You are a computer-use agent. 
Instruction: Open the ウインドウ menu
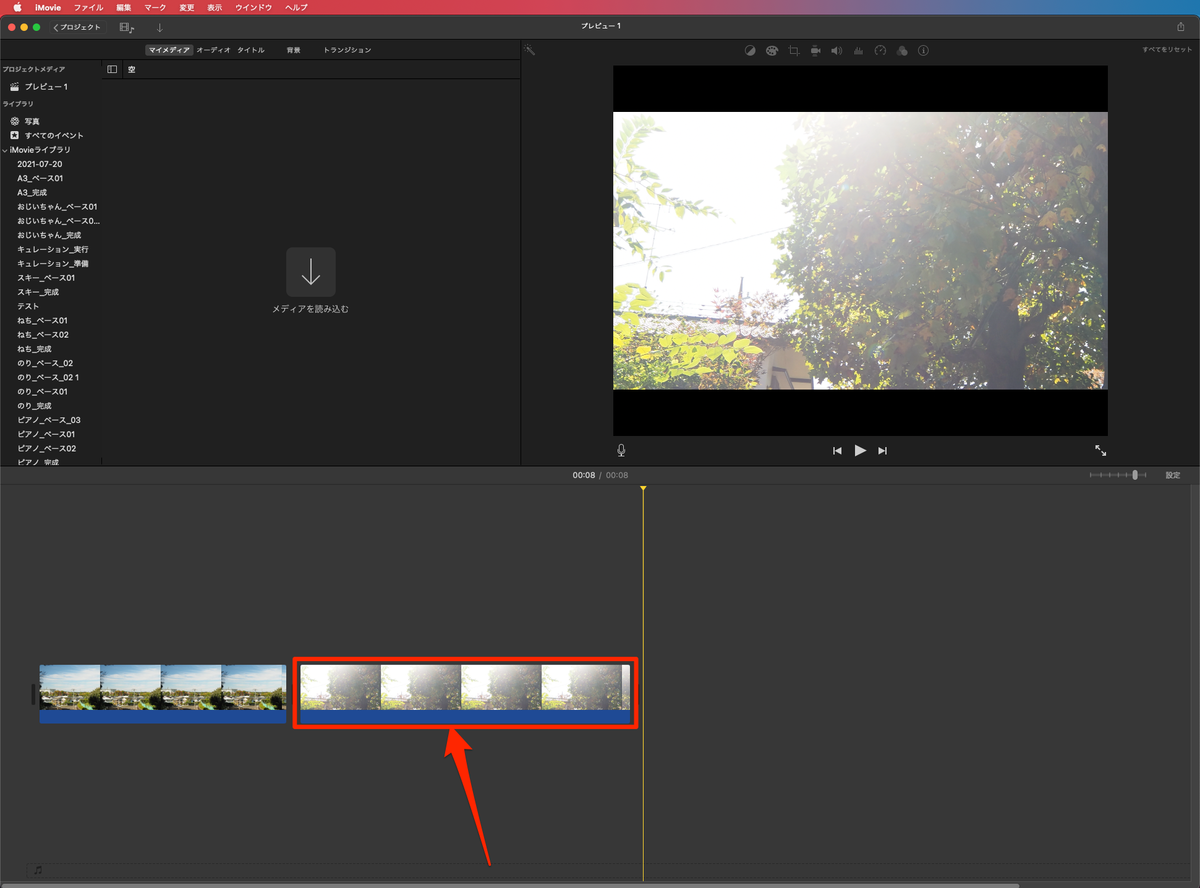[254, 7]
